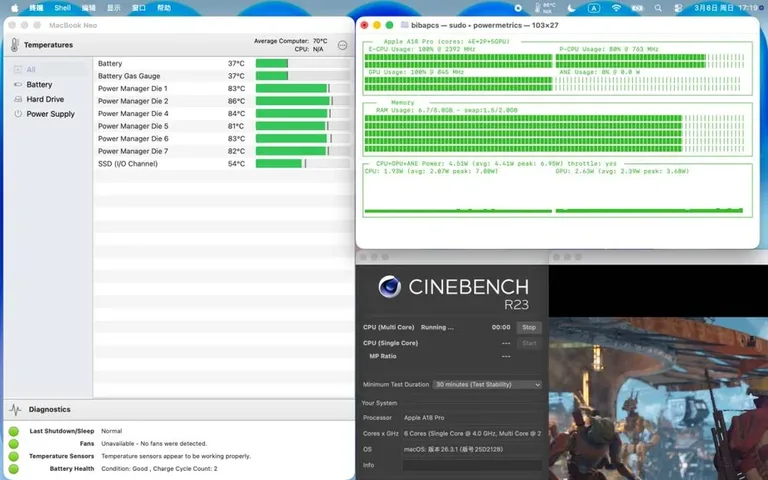Click the input source A icon
The width and height of the screenshot is (768, 480).
pos(594,8)
